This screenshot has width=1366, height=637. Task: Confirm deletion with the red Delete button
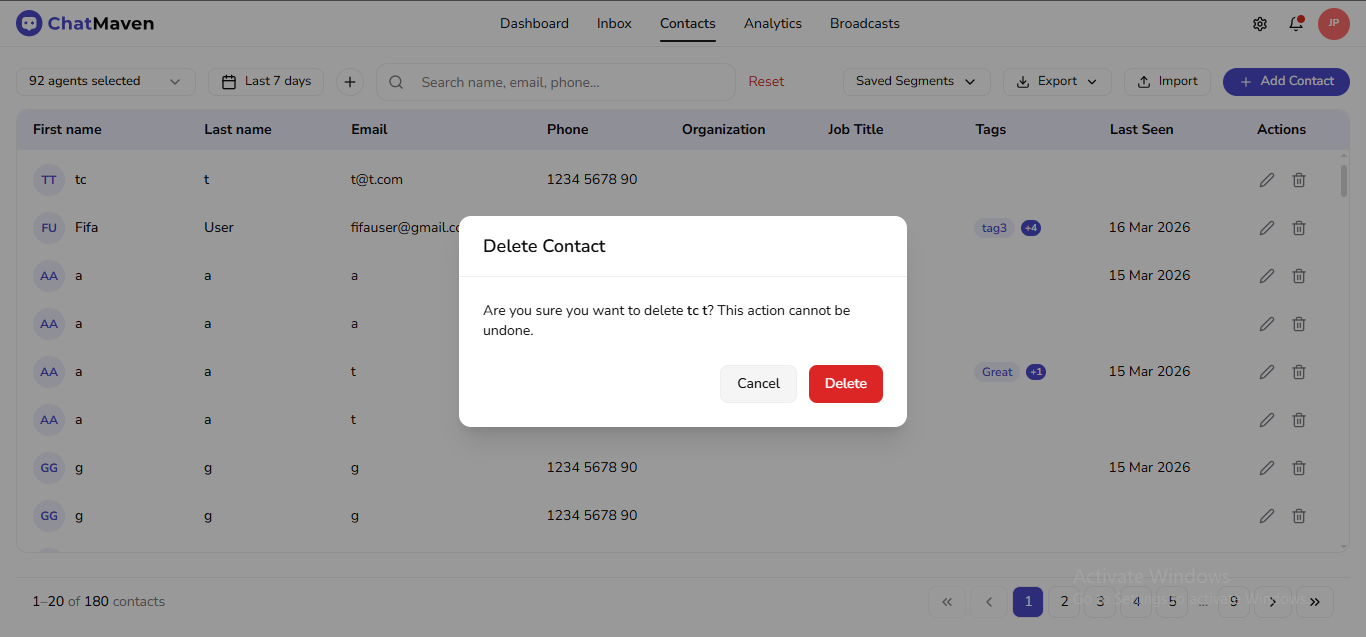click(x=845, y=383)
